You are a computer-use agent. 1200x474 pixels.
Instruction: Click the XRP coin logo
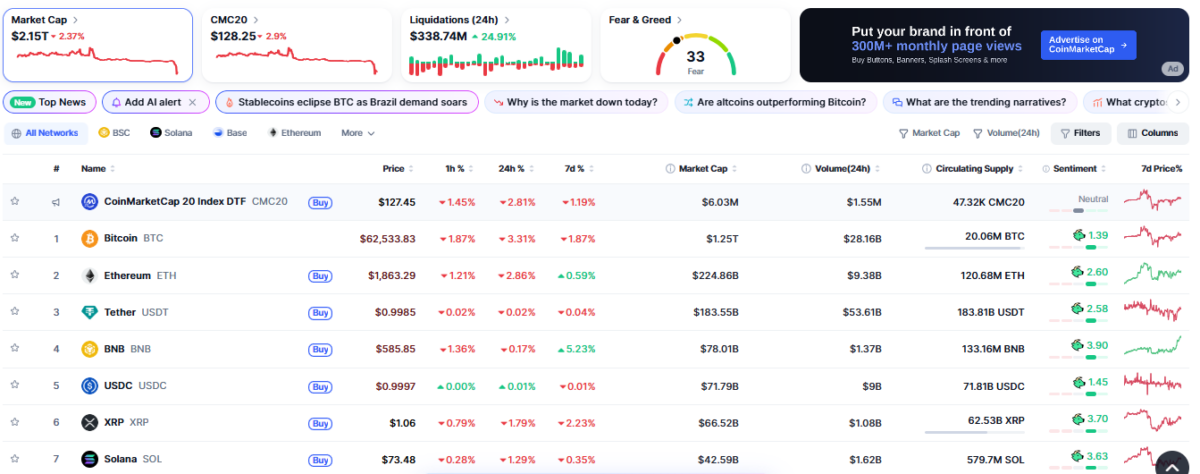[89, 422]
